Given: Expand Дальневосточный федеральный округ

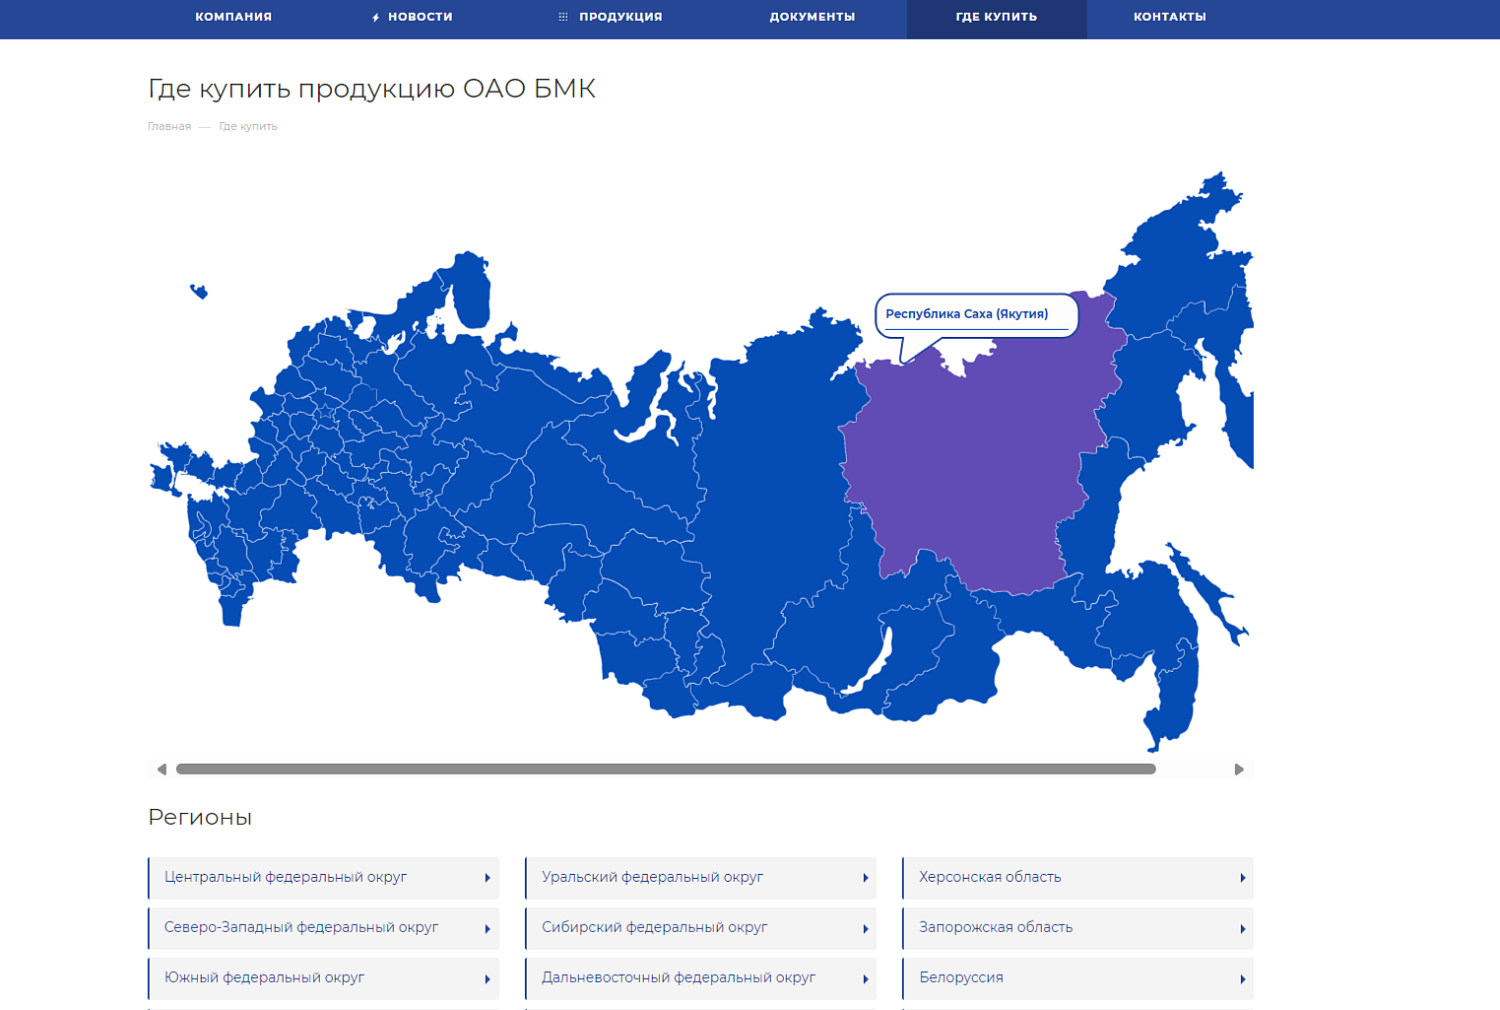Looking at the screenshot, I should click(x=700, y=978).
